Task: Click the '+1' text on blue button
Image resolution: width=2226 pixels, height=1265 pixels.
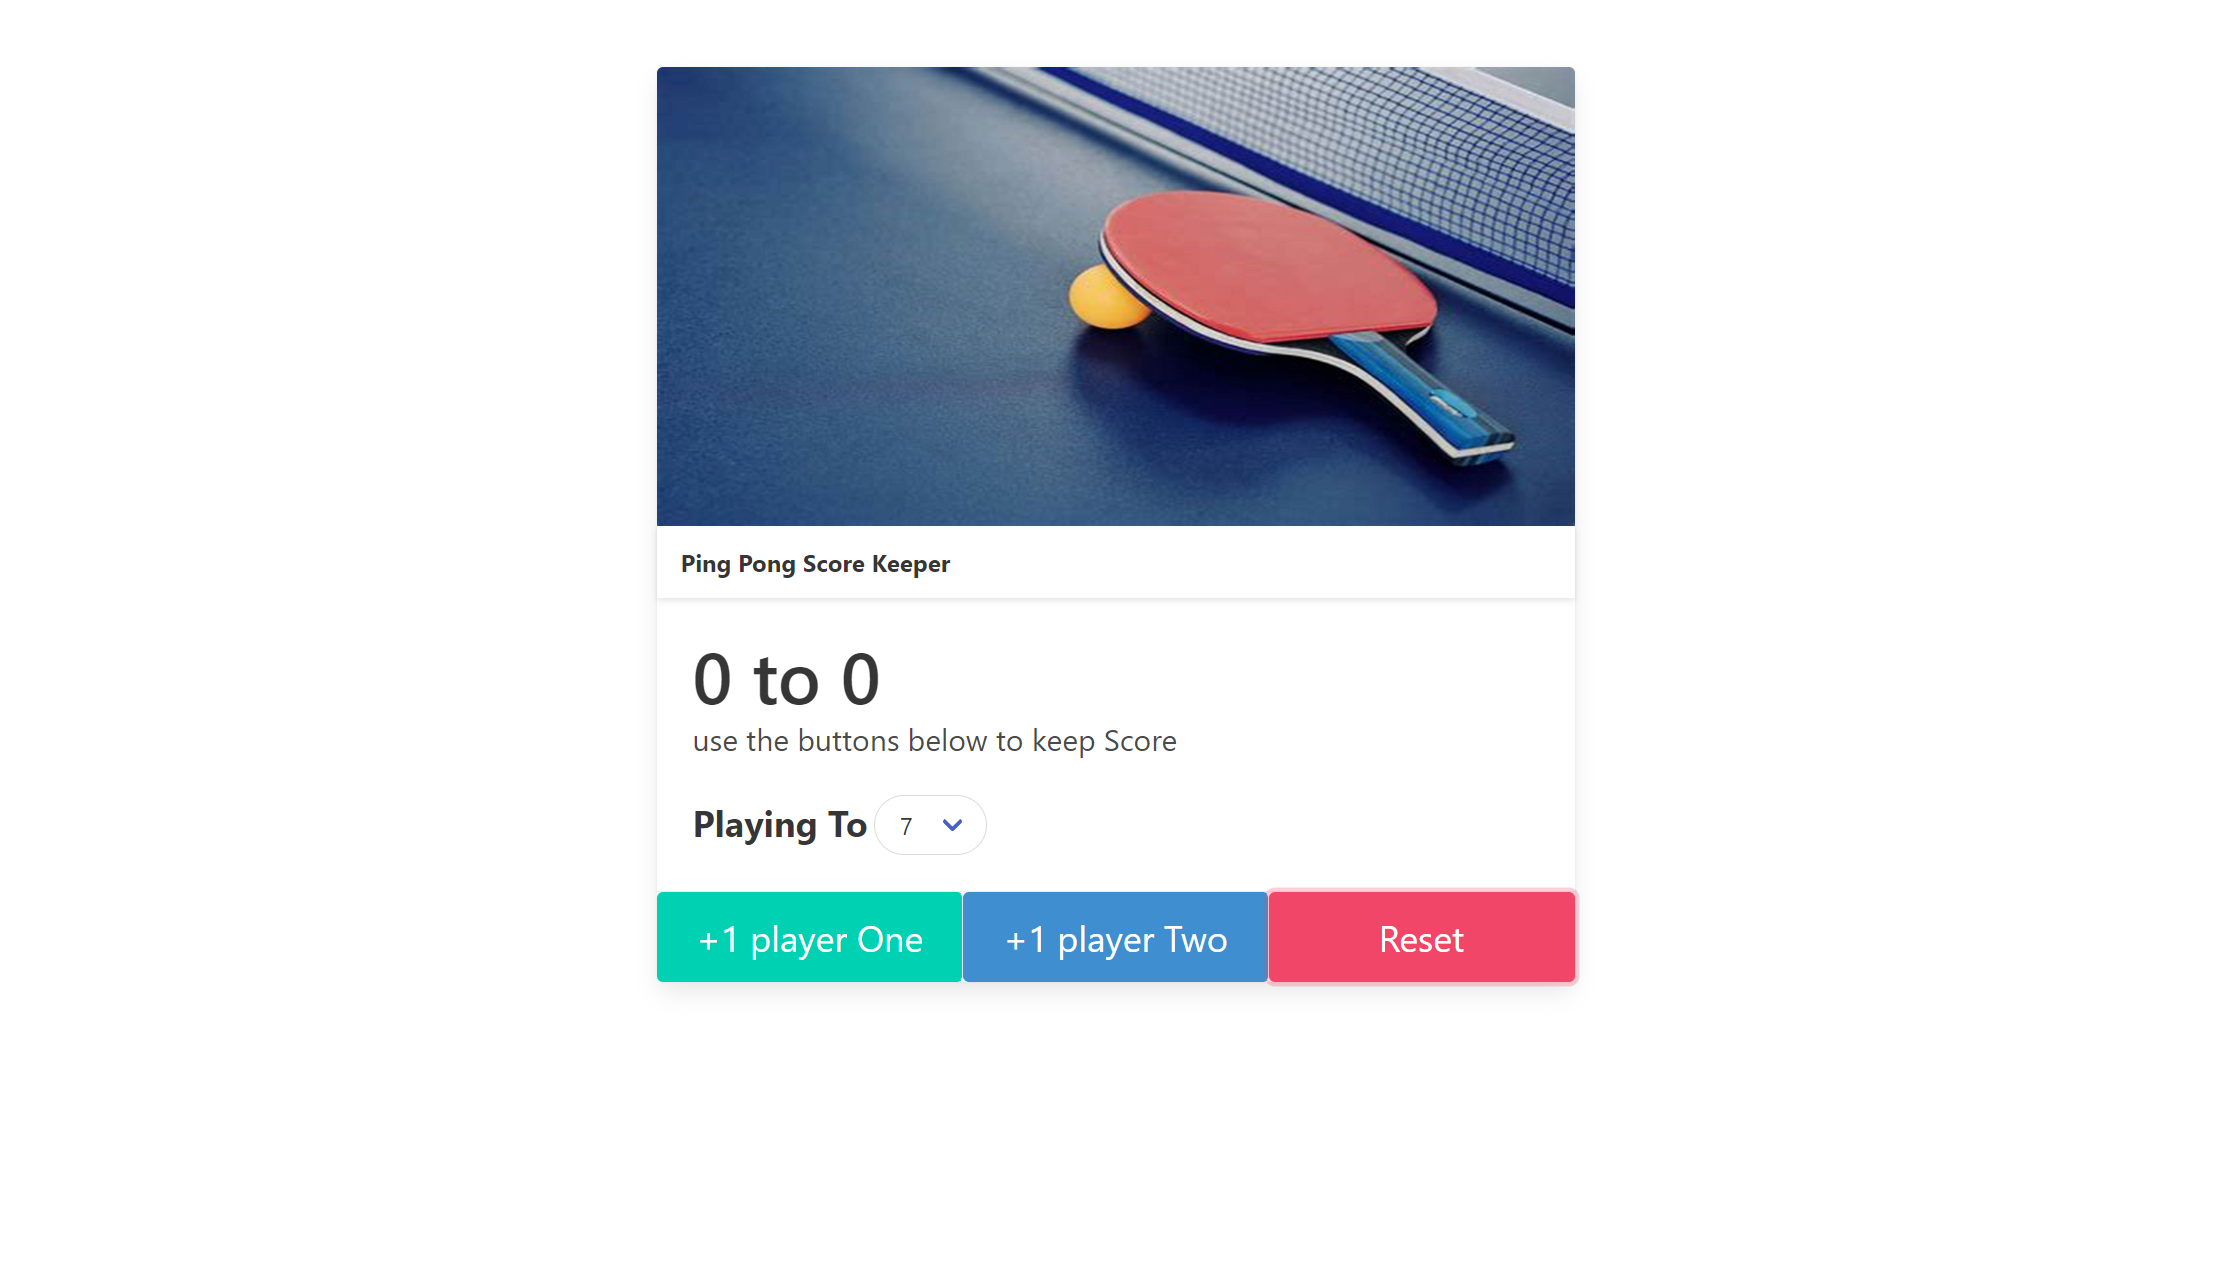Action: 1025,940
